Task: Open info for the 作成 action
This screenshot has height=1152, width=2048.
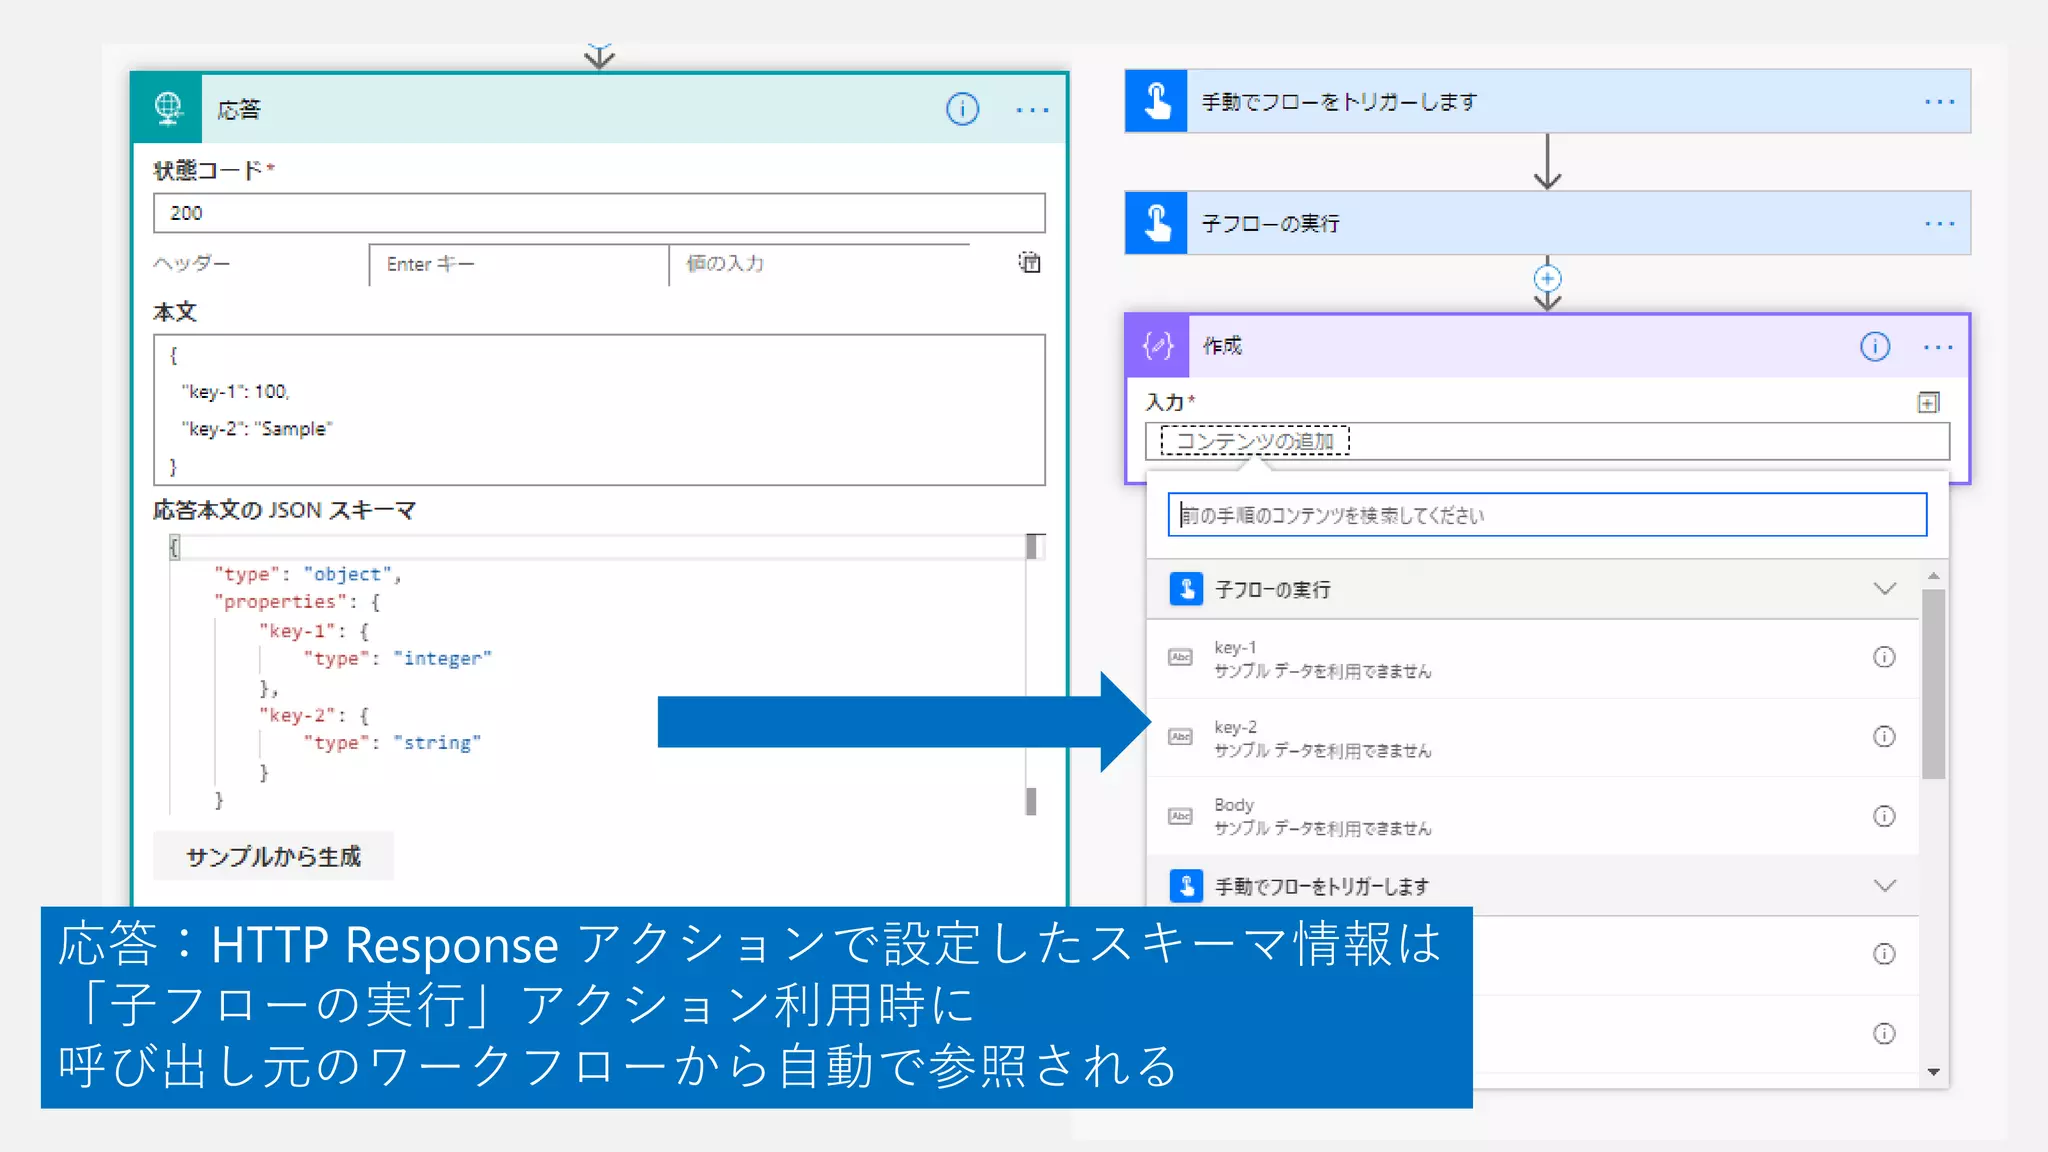Action: coord(1874,346)
